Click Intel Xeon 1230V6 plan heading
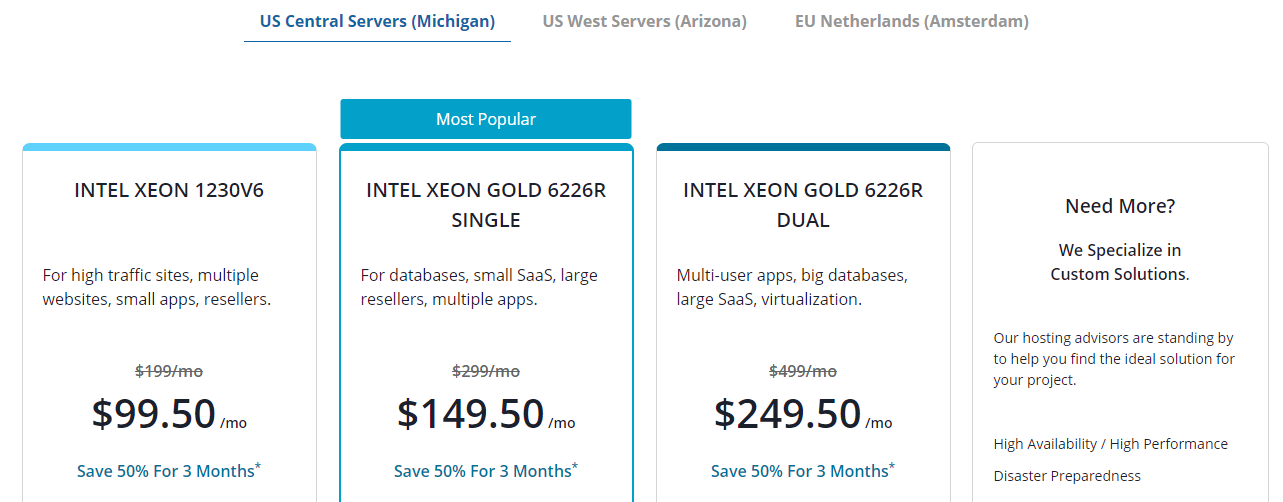Image resolution: width=1283 pixels, height=502 pixels. pos(169,190)
